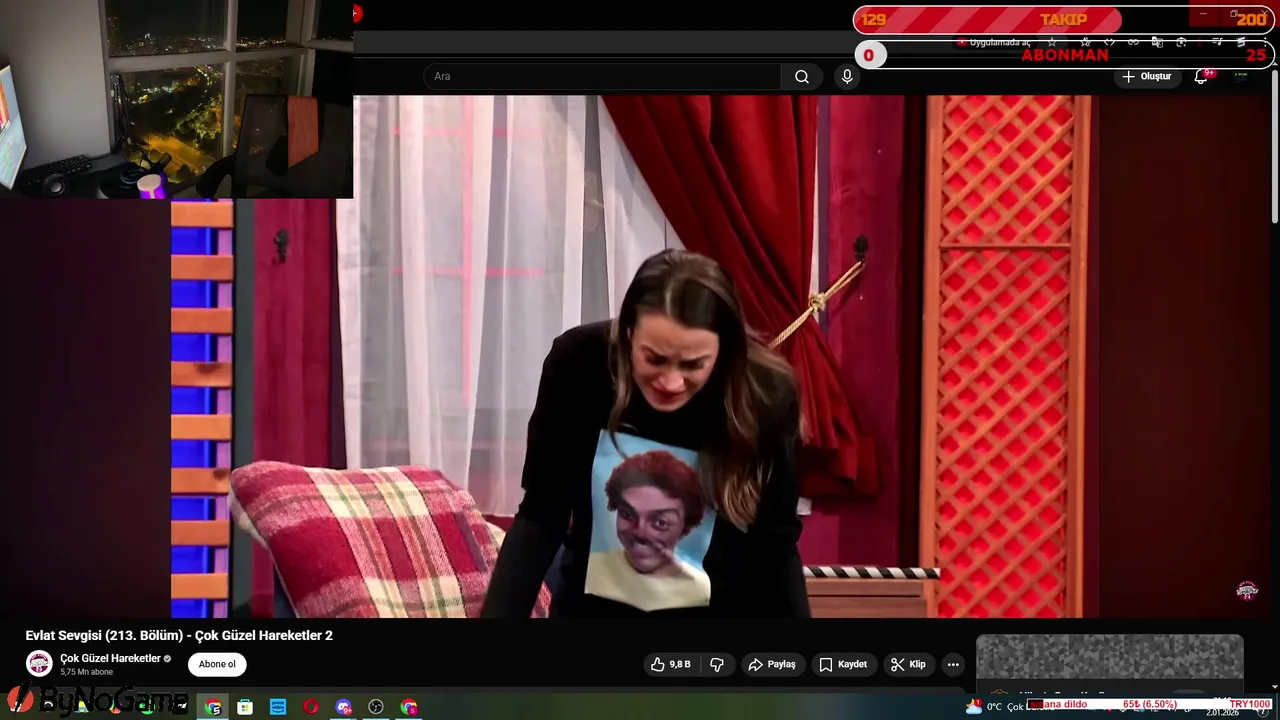This screenshot has width=1280, height=720.
Task: Open Microsoft Store from taskbar
Action: pyautogui.click(x=245, y=707)
